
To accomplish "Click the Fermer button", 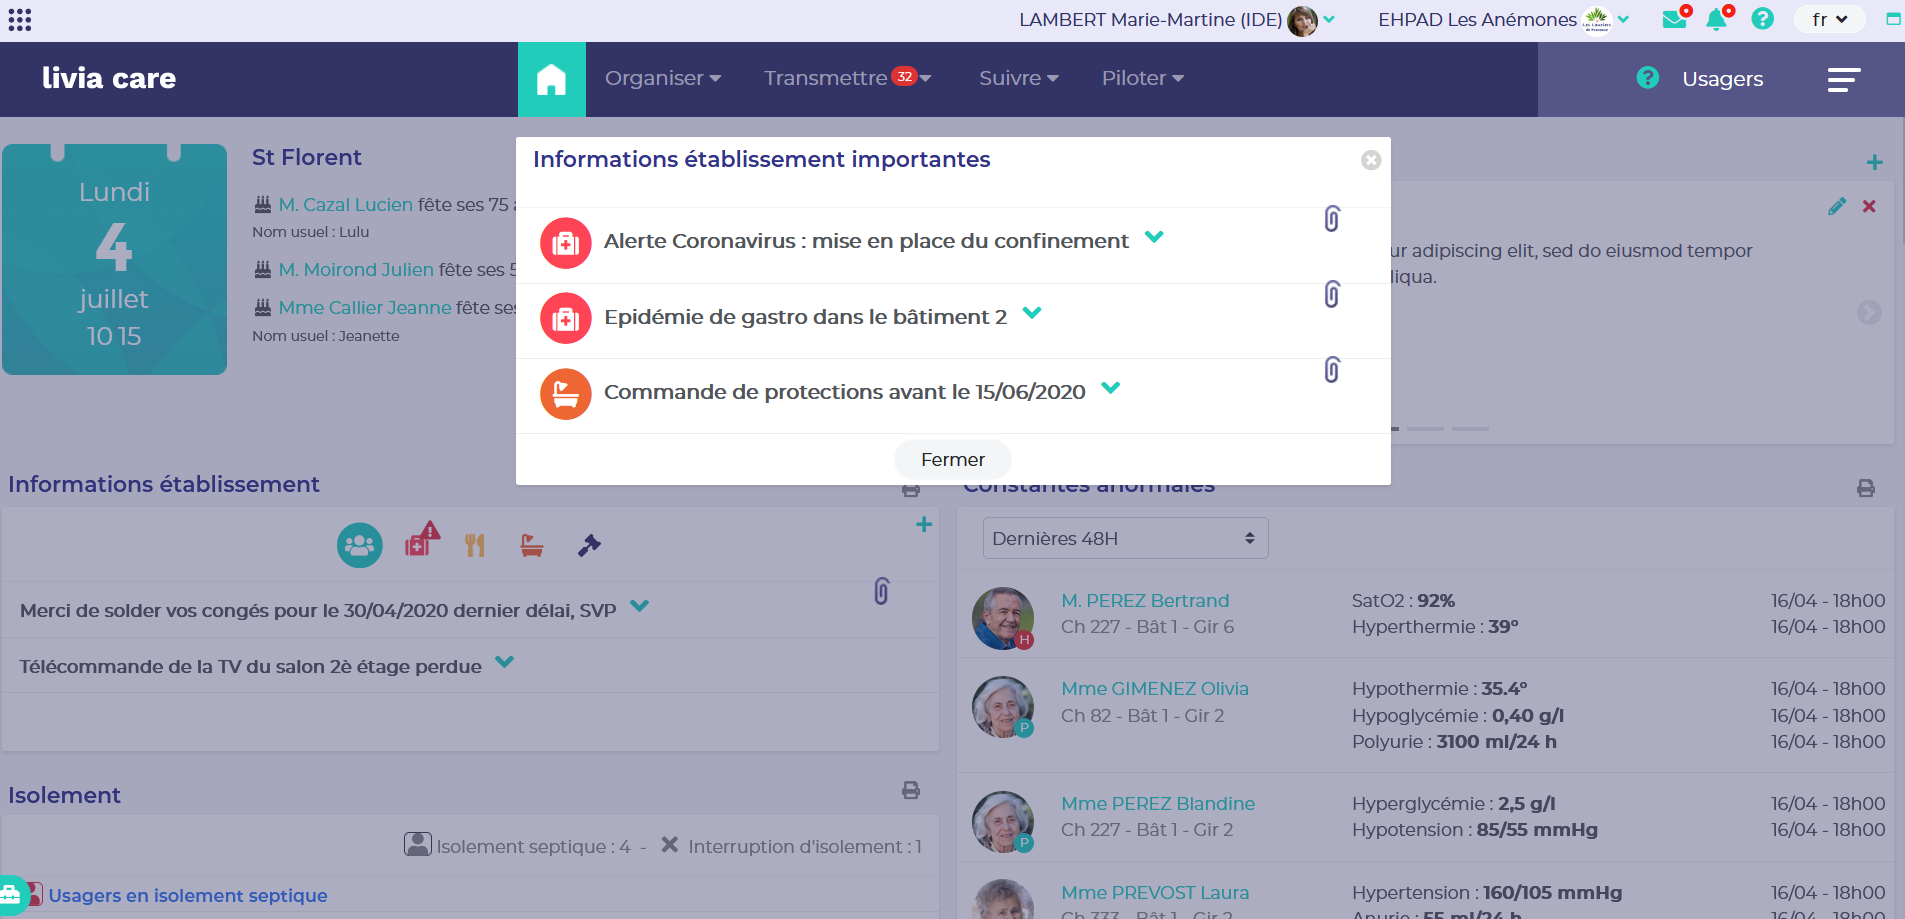I will click(952, 459).
